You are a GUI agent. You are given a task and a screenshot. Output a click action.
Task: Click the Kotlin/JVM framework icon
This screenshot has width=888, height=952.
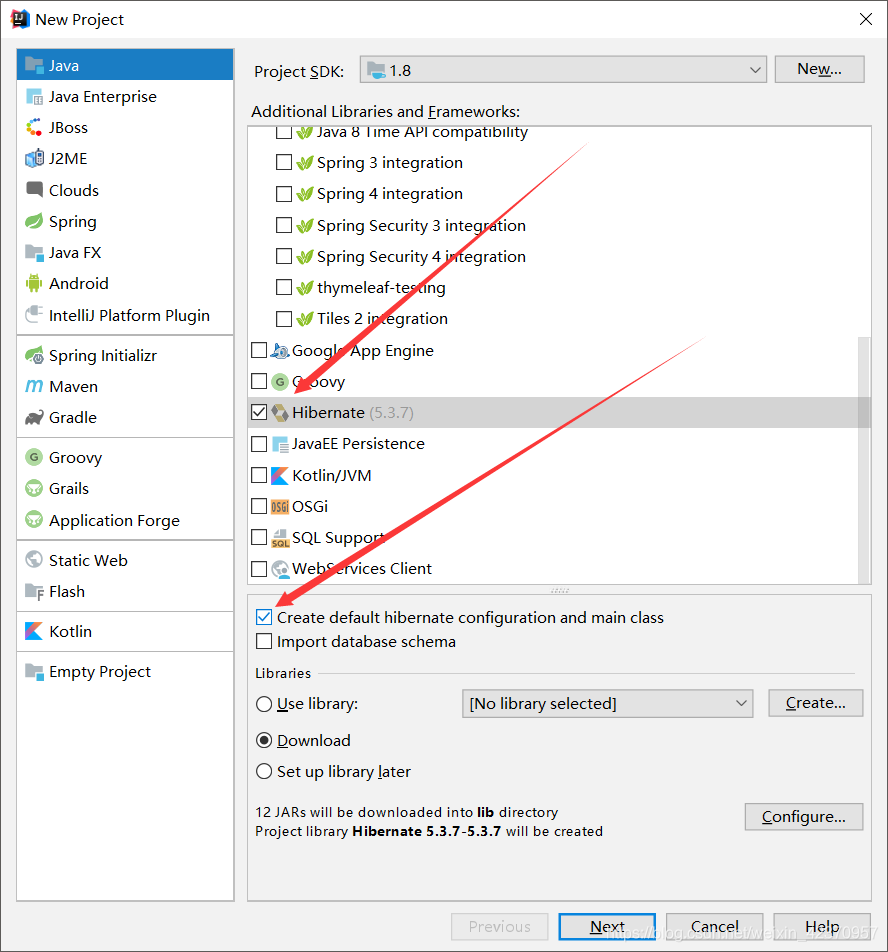(280, 475)
